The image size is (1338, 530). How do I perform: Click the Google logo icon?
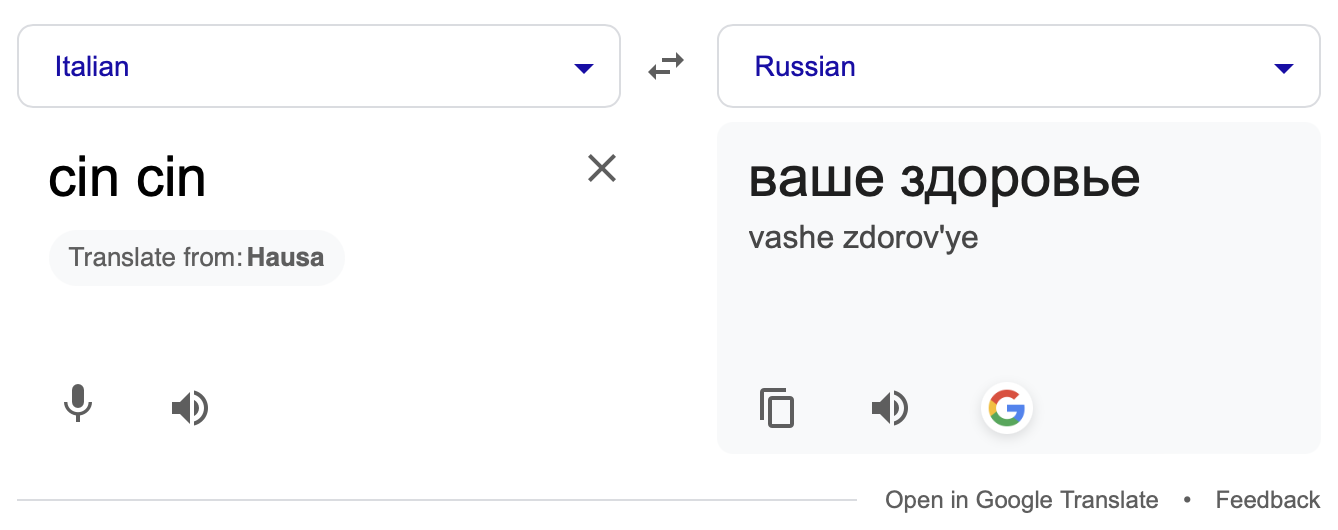click(x=1006, y=408)
